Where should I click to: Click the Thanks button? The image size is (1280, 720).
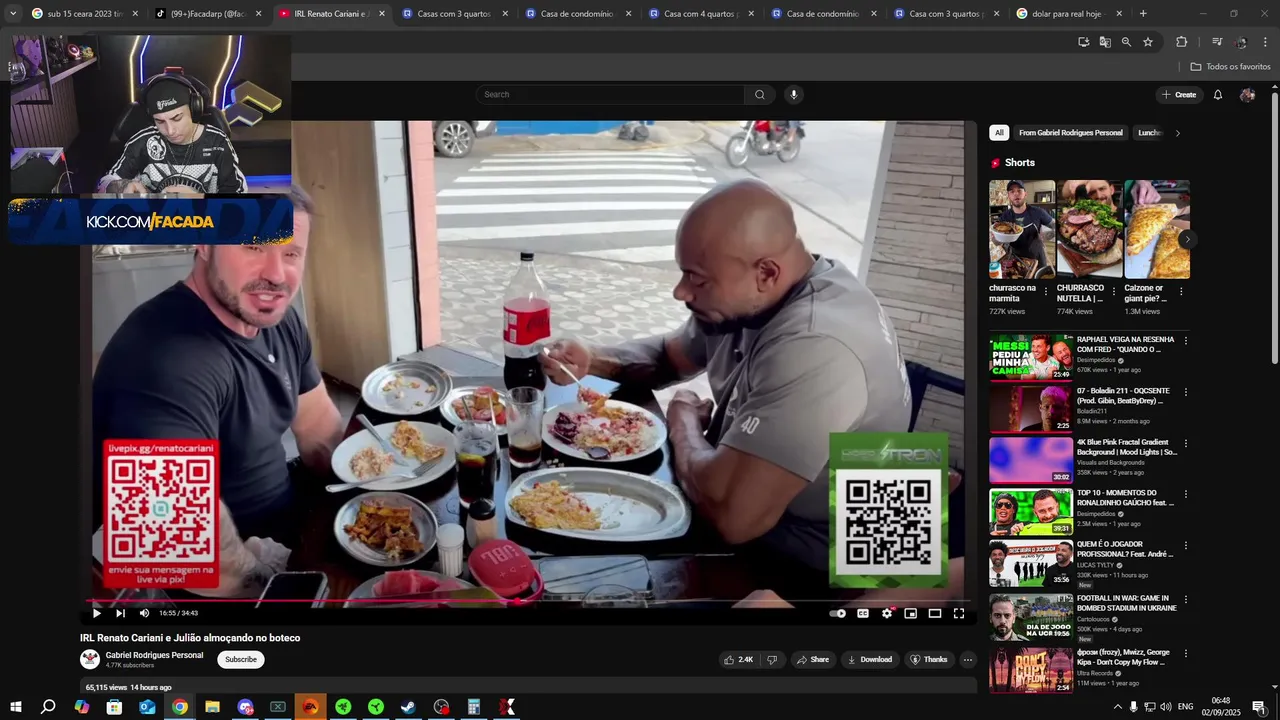929,660
